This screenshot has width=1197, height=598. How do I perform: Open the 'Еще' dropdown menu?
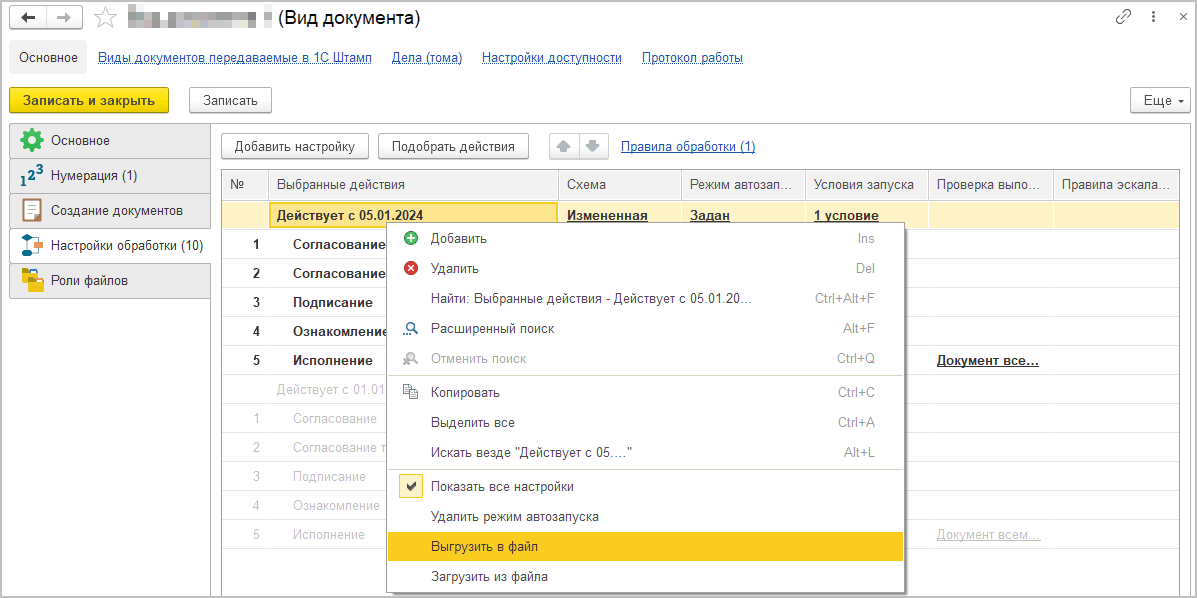(1158, 100)
